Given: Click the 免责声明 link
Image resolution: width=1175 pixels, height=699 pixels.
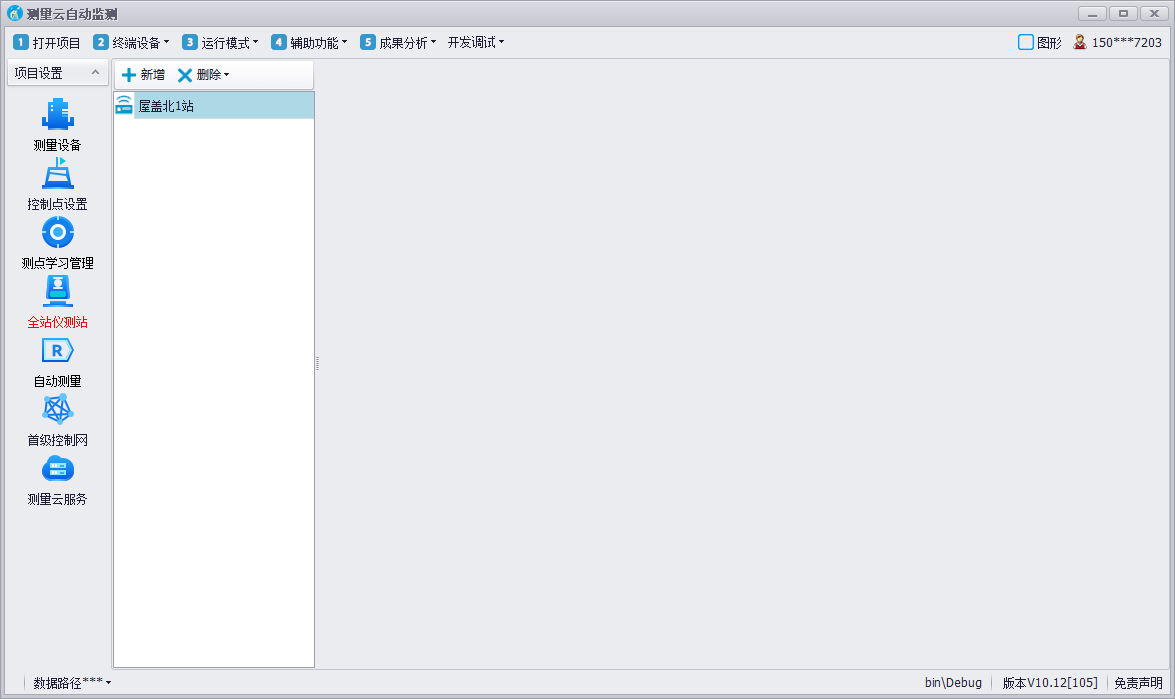Looking at the screenshot, I should [1138, 683].
